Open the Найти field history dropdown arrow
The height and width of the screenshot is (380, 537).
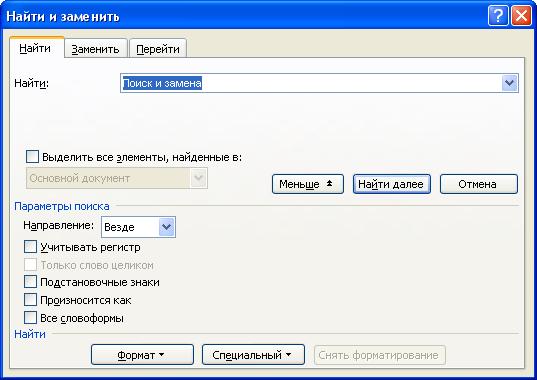point(510,83)
